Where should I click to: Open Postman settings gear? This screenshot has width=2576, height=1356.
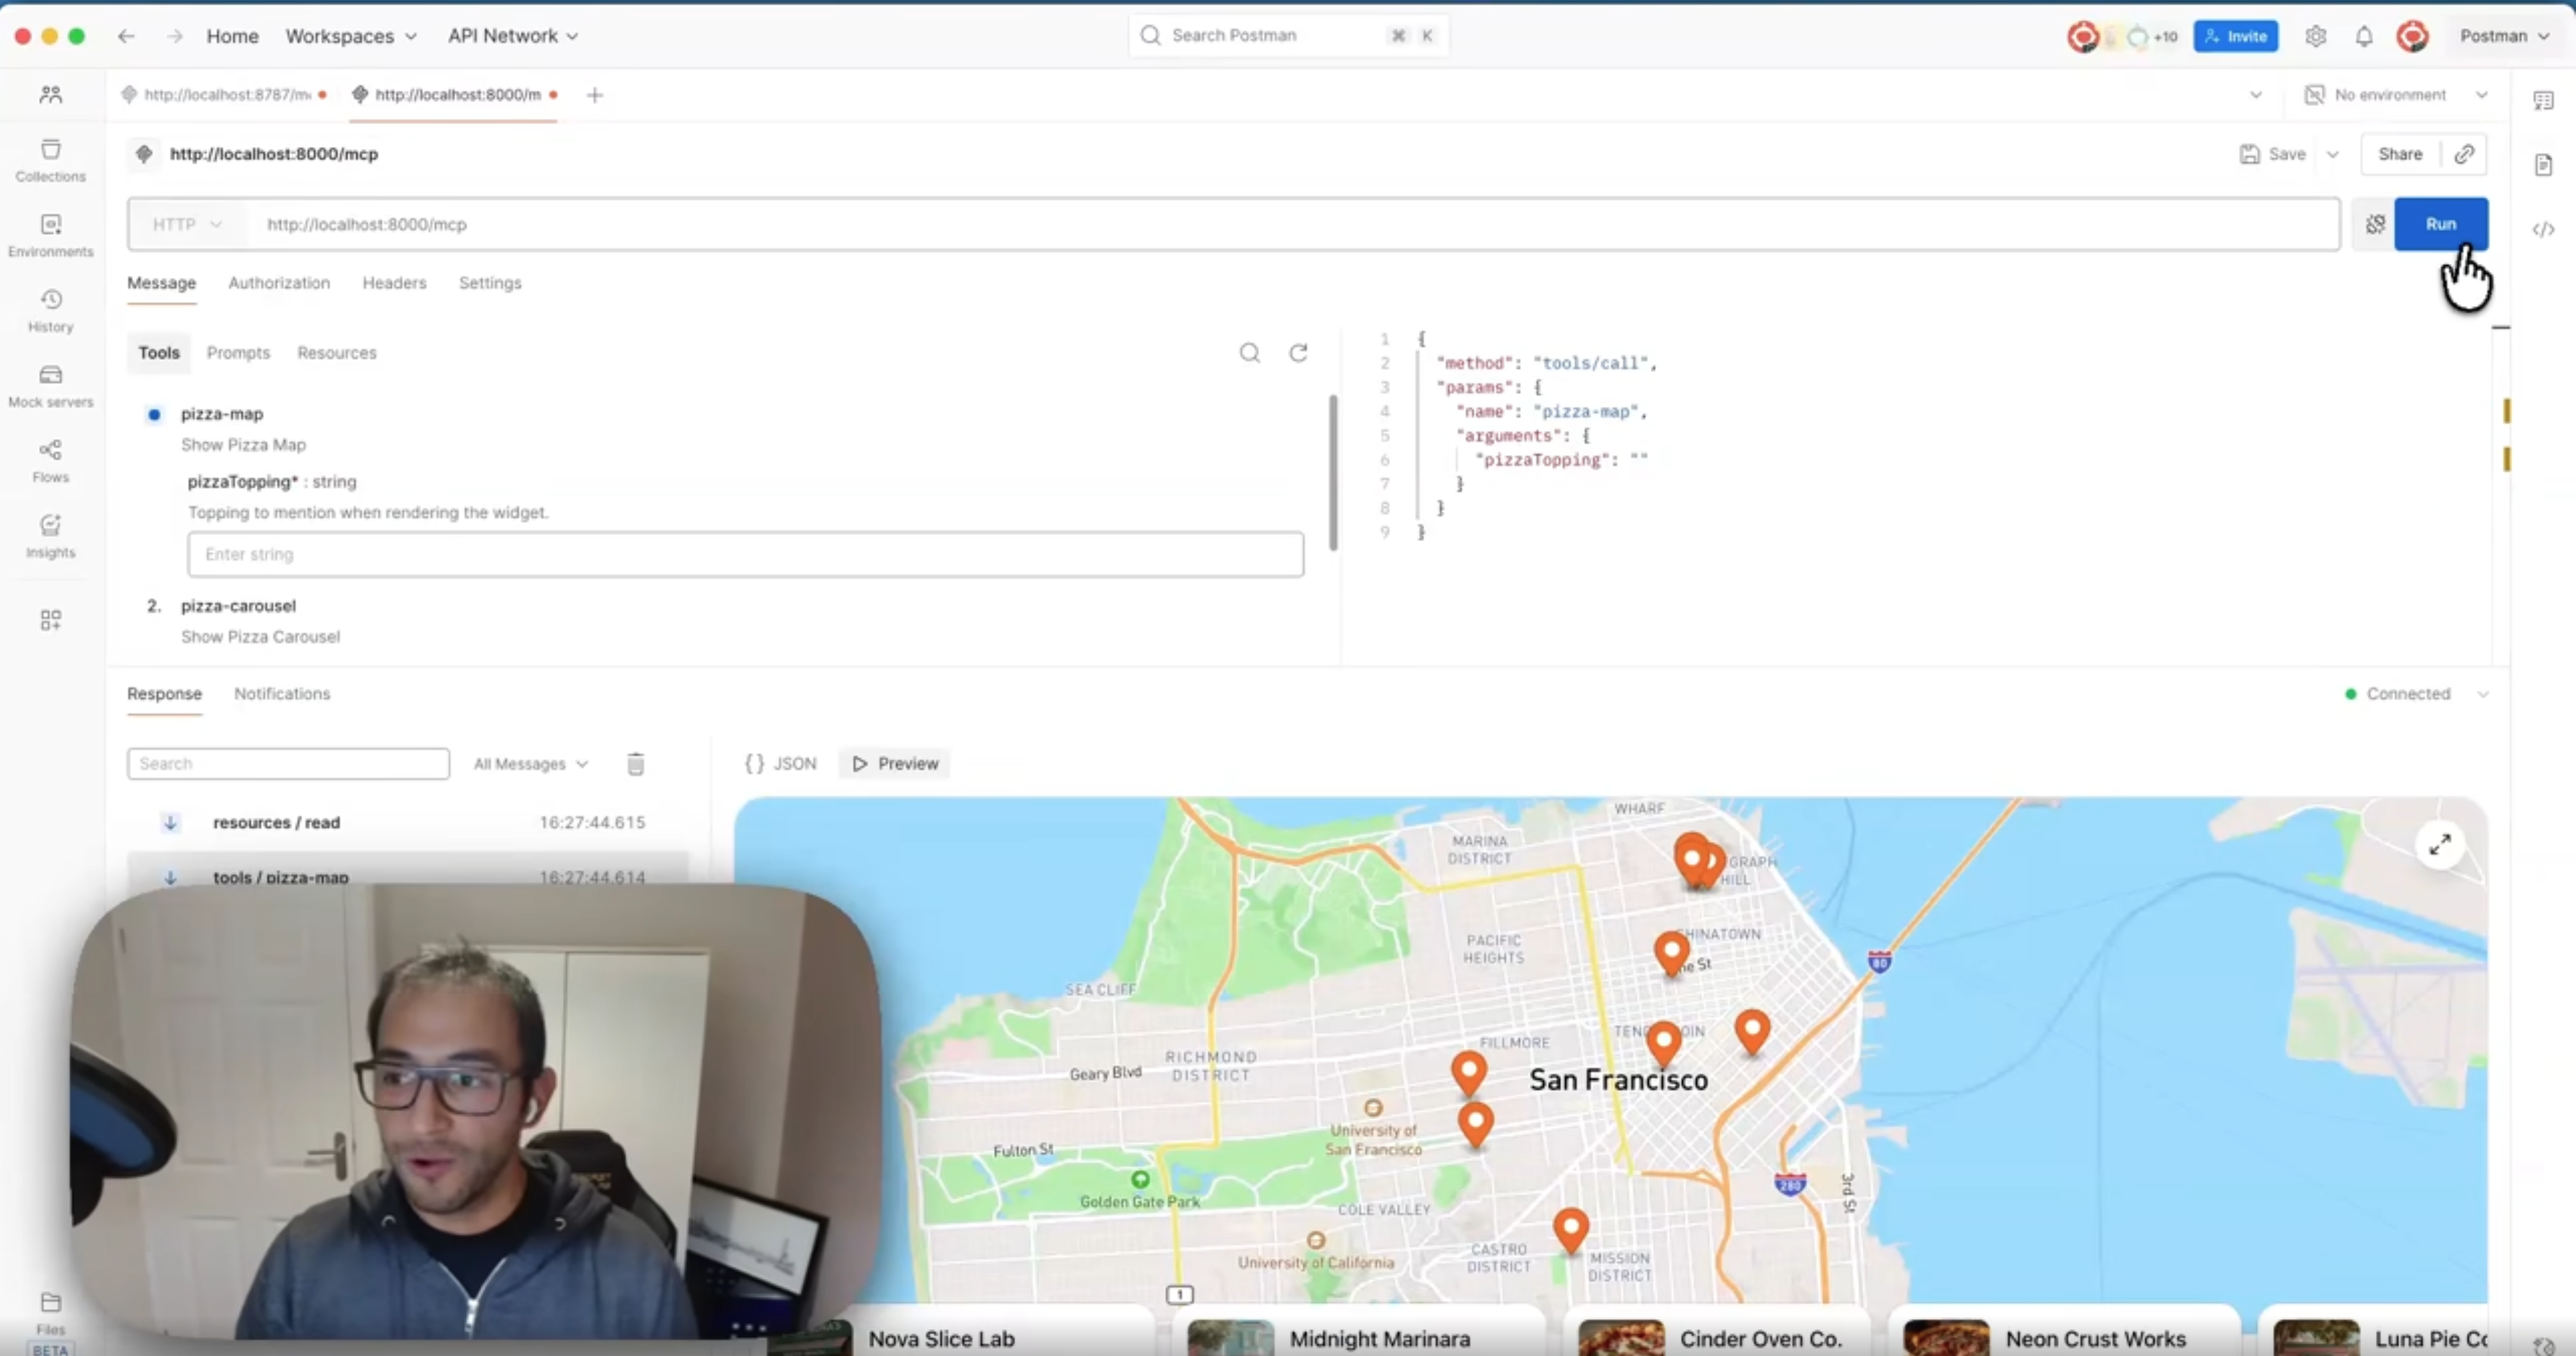coord(2316,35)
